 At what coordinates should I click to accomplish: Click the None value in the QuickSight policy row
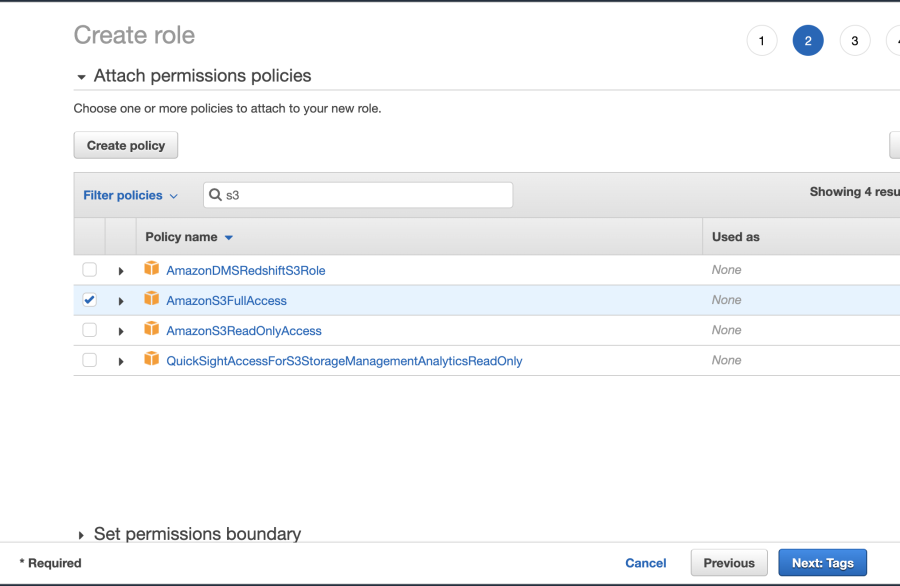727,360
